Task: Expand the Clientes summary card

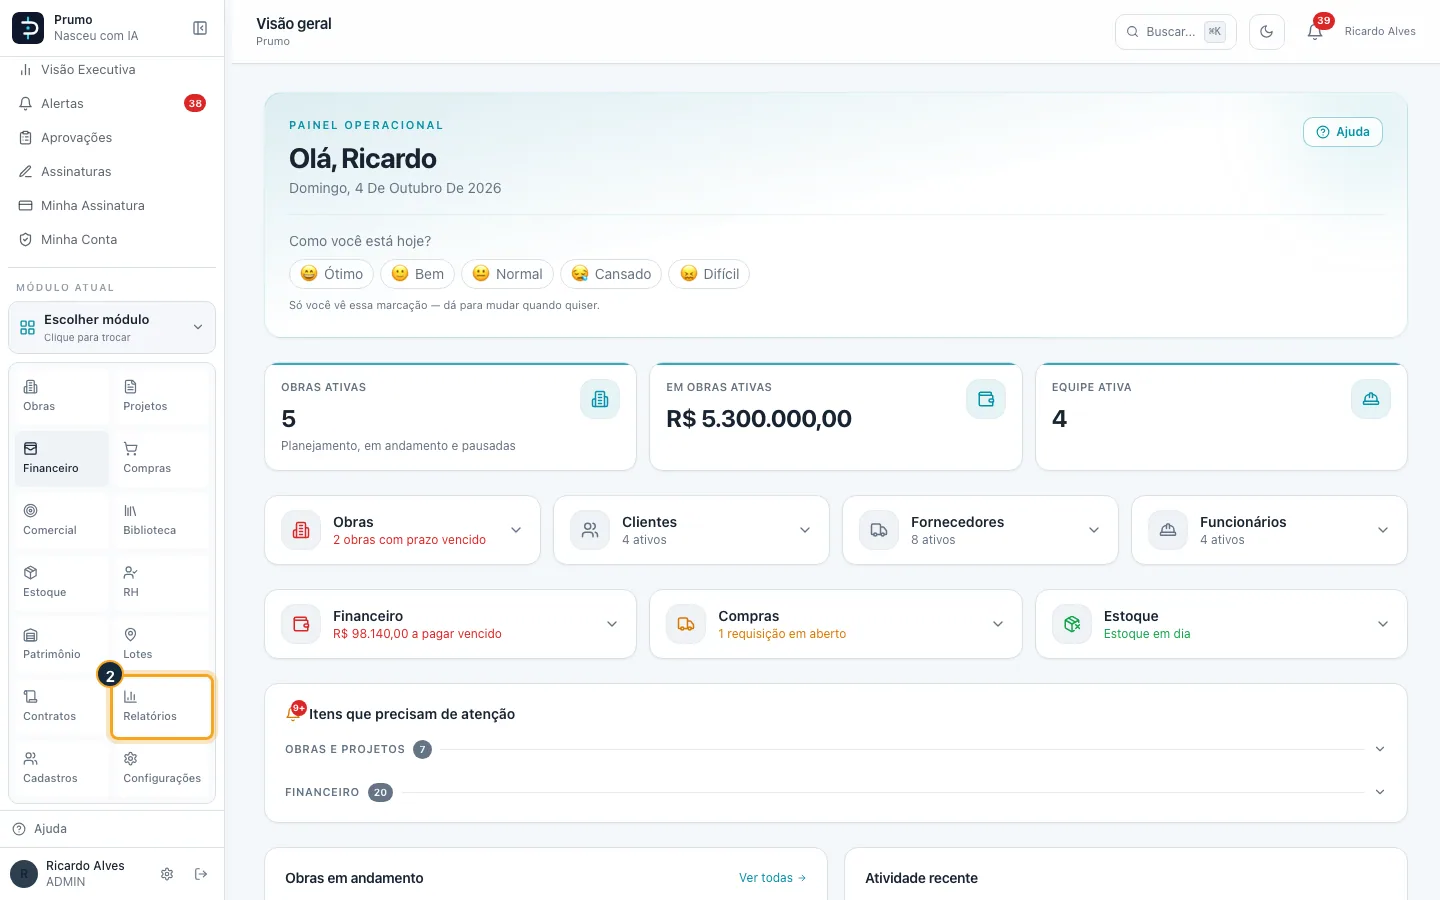Action: pyautogui.click(x=691, y=530)
